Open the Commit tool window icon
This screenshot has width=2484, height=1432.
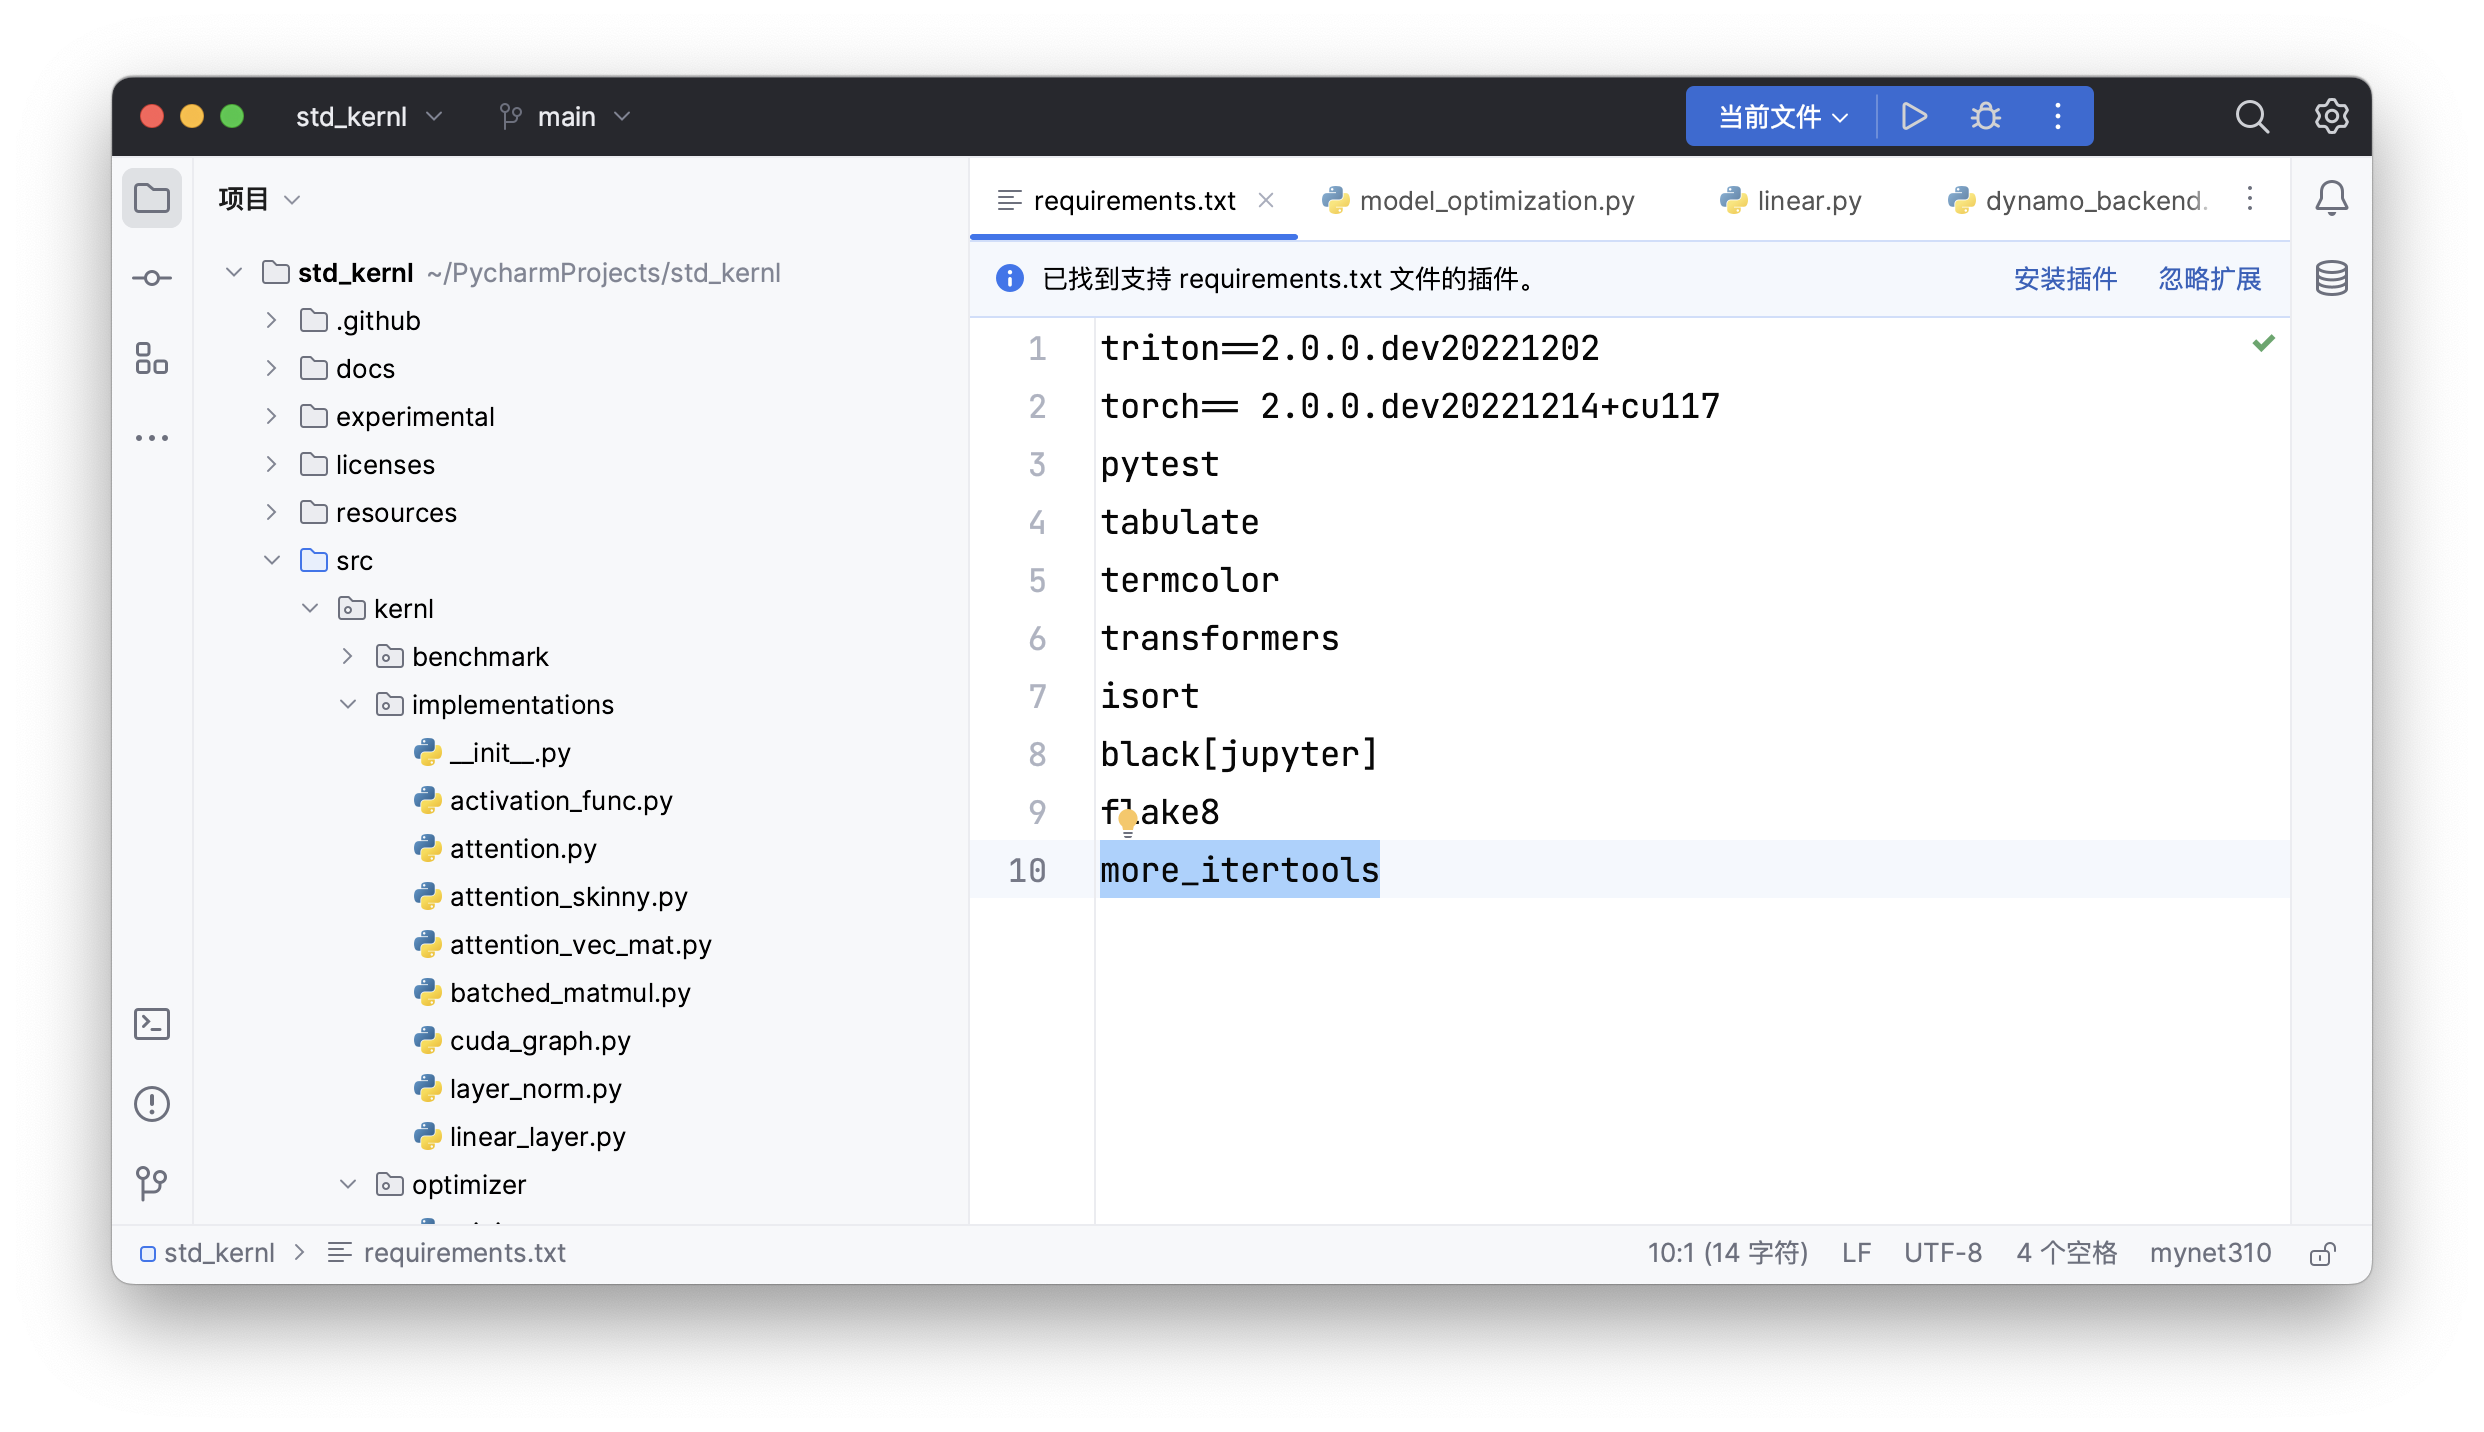coord(152,278)
